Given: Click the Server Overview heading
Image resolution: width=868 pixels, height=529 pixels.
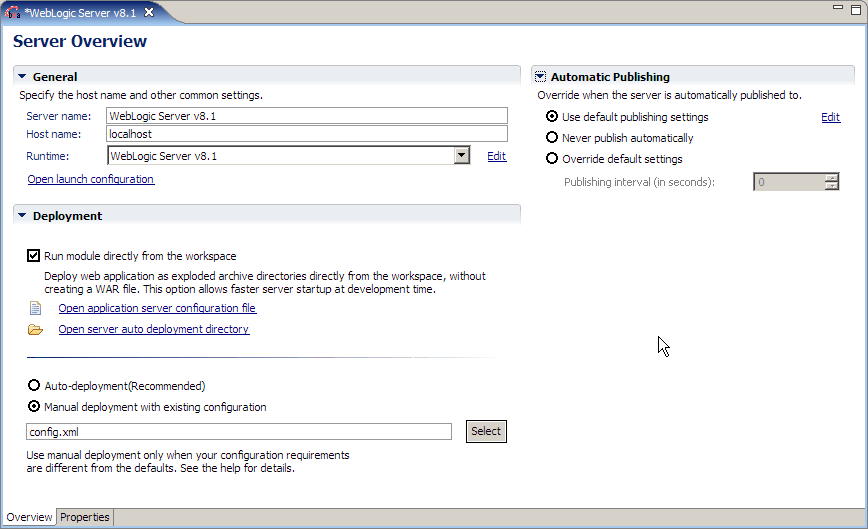Looking at the screenshot, I should [80, 41].
